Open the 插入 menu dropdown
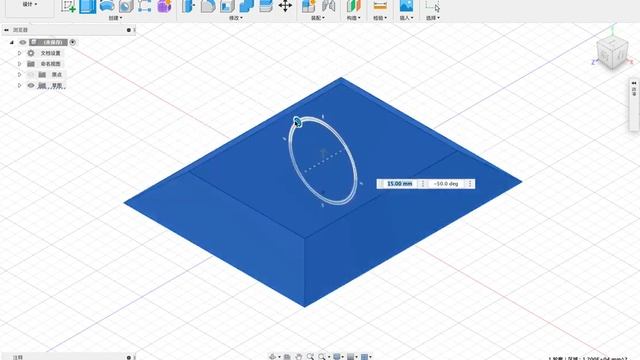Viewport: 640px width, 360px height. tap(406, 18)
